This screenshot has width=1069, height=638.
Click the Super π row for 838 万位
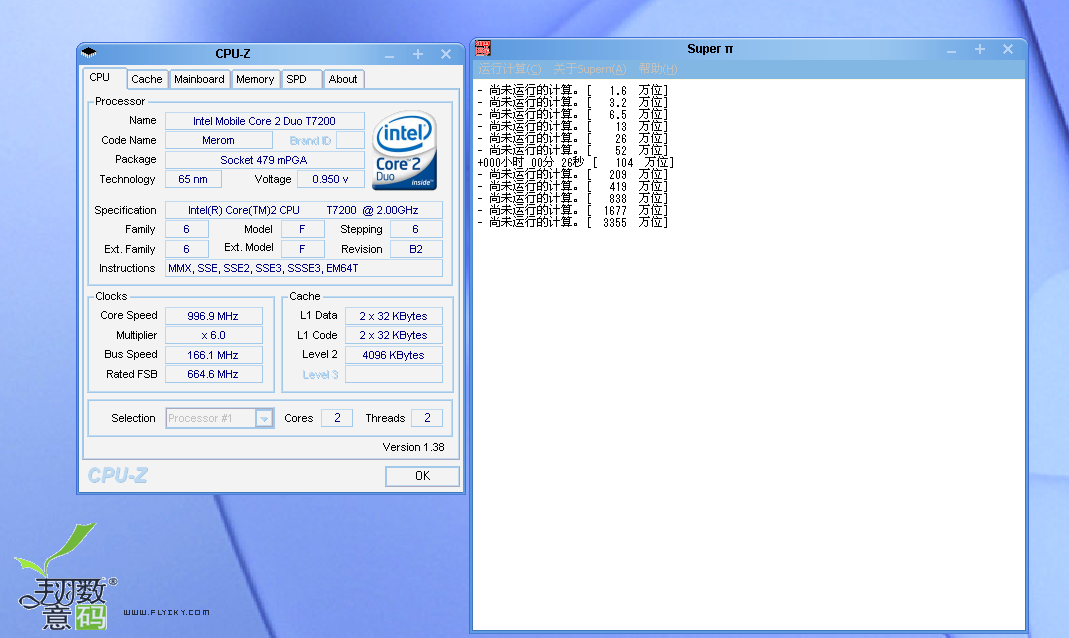point(573,198)
